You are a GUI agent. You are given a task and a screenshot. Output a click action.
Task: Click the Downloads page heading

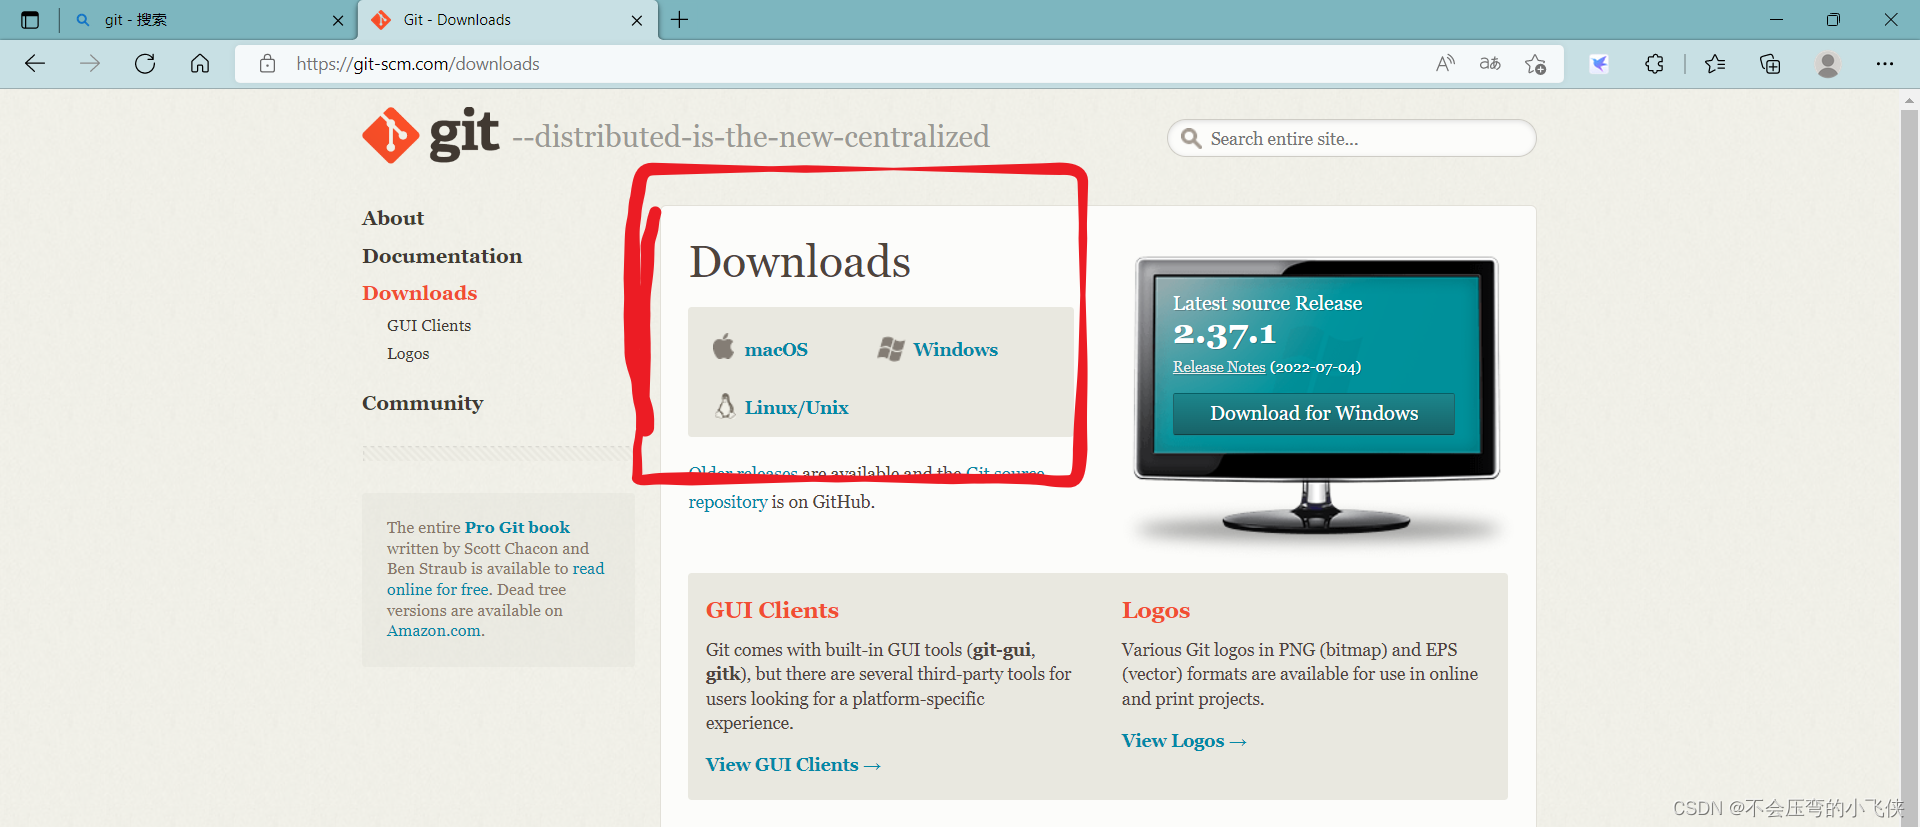800,261
